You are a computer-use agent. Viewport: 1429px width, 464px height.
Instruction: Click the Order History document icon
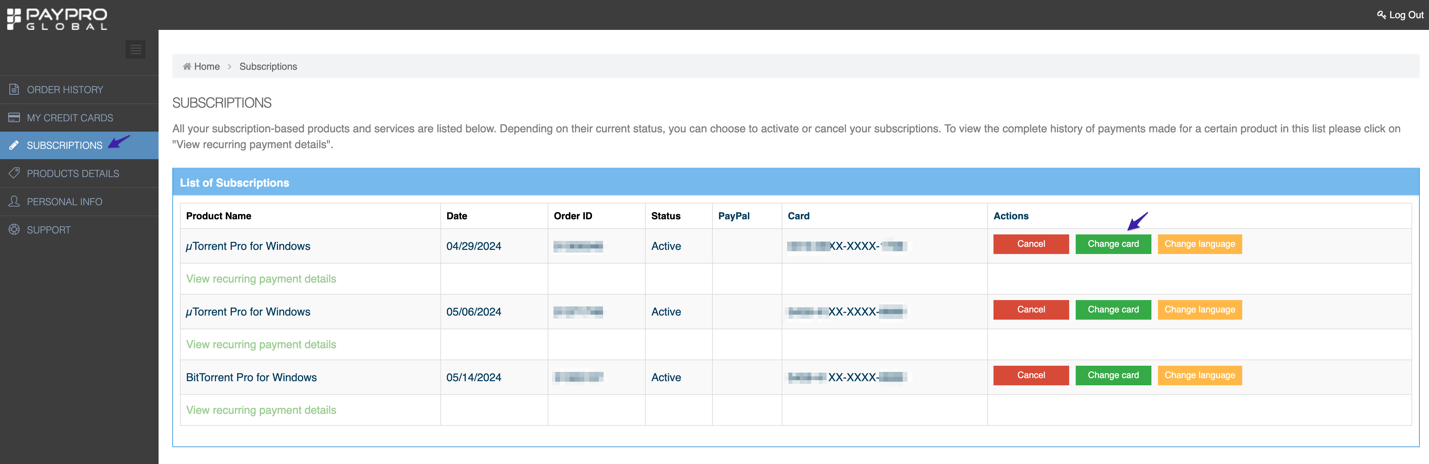point(14,89)
